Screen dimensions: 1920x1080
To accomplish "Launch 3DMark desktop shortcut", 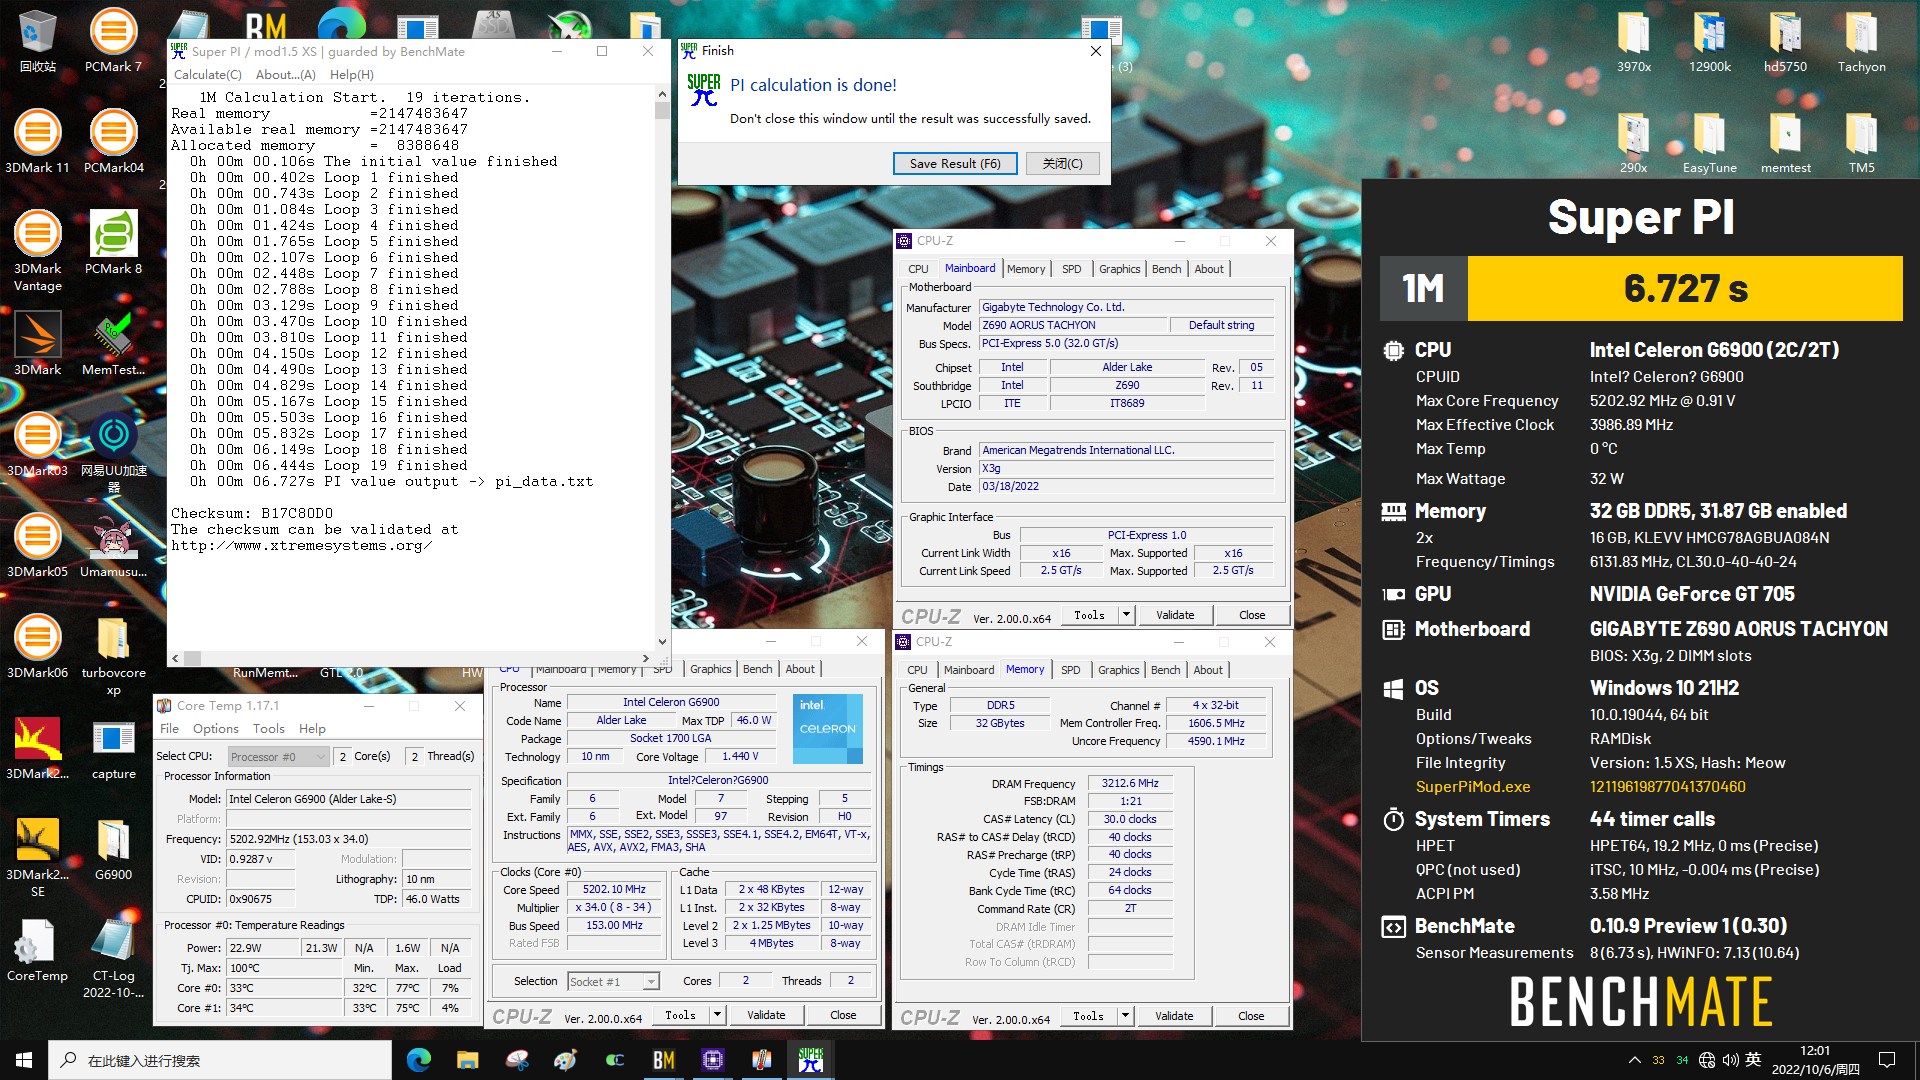I will (37, 343).
